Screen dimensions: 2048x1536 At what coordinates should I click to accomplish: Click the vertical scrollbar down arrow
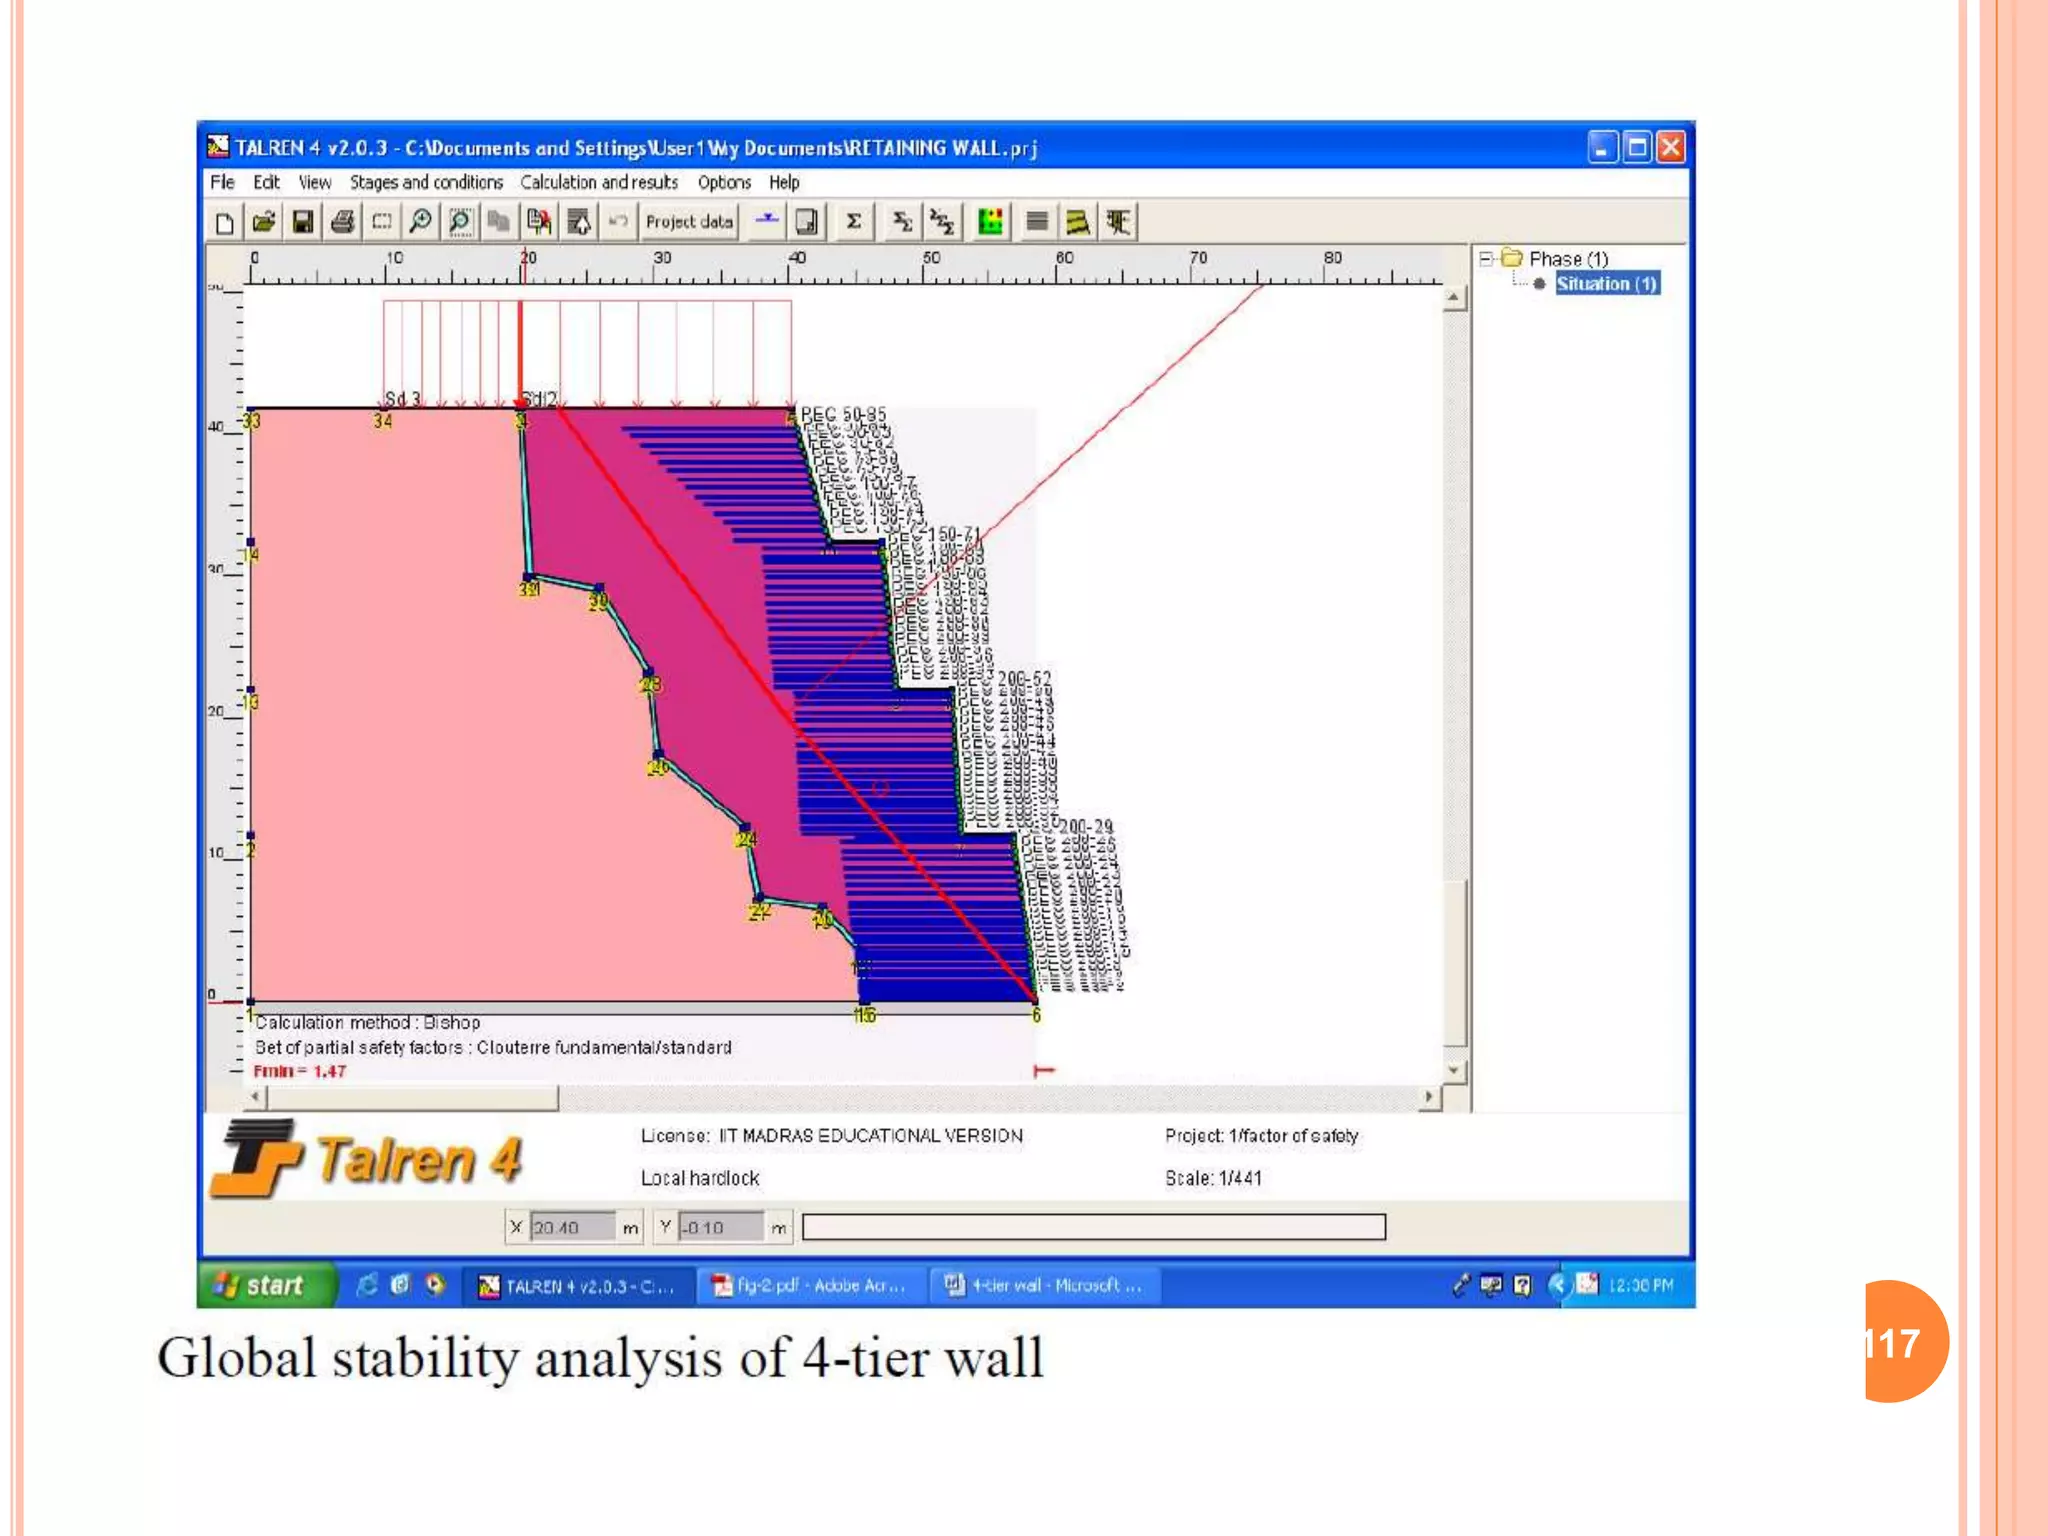[x=1455, y=1071]
